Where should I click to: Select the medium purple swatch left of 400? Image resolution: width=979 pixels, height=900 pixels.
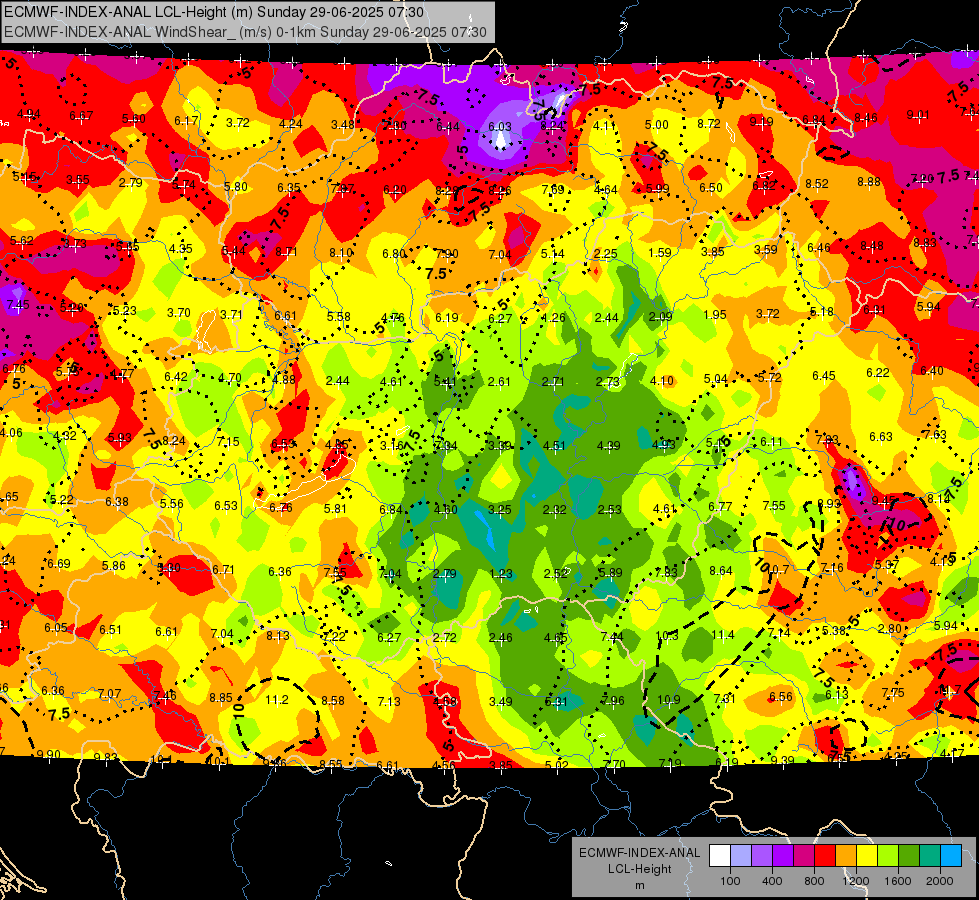pos(762,856)
